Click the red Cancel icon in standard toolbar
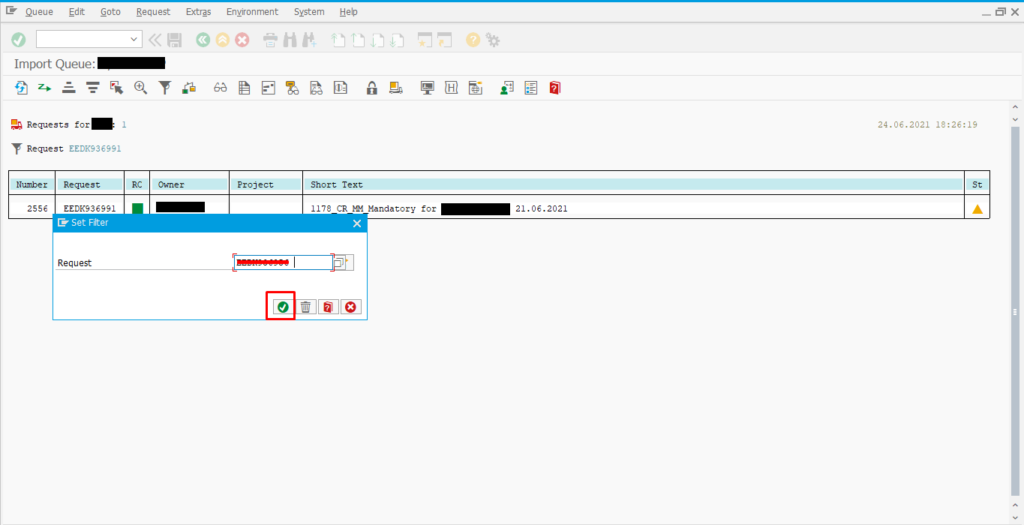Image resolution: width=1024 pixels, height=525 pixels. (x=242, y=40)
